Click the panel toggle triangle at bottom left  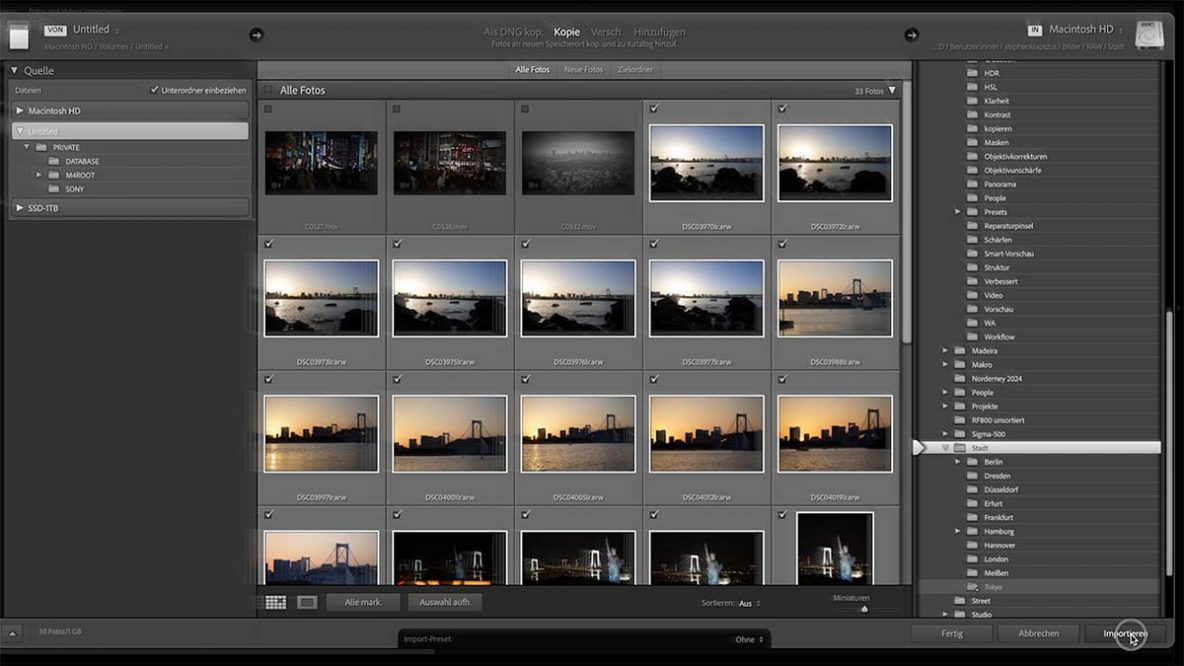(14, 632)
